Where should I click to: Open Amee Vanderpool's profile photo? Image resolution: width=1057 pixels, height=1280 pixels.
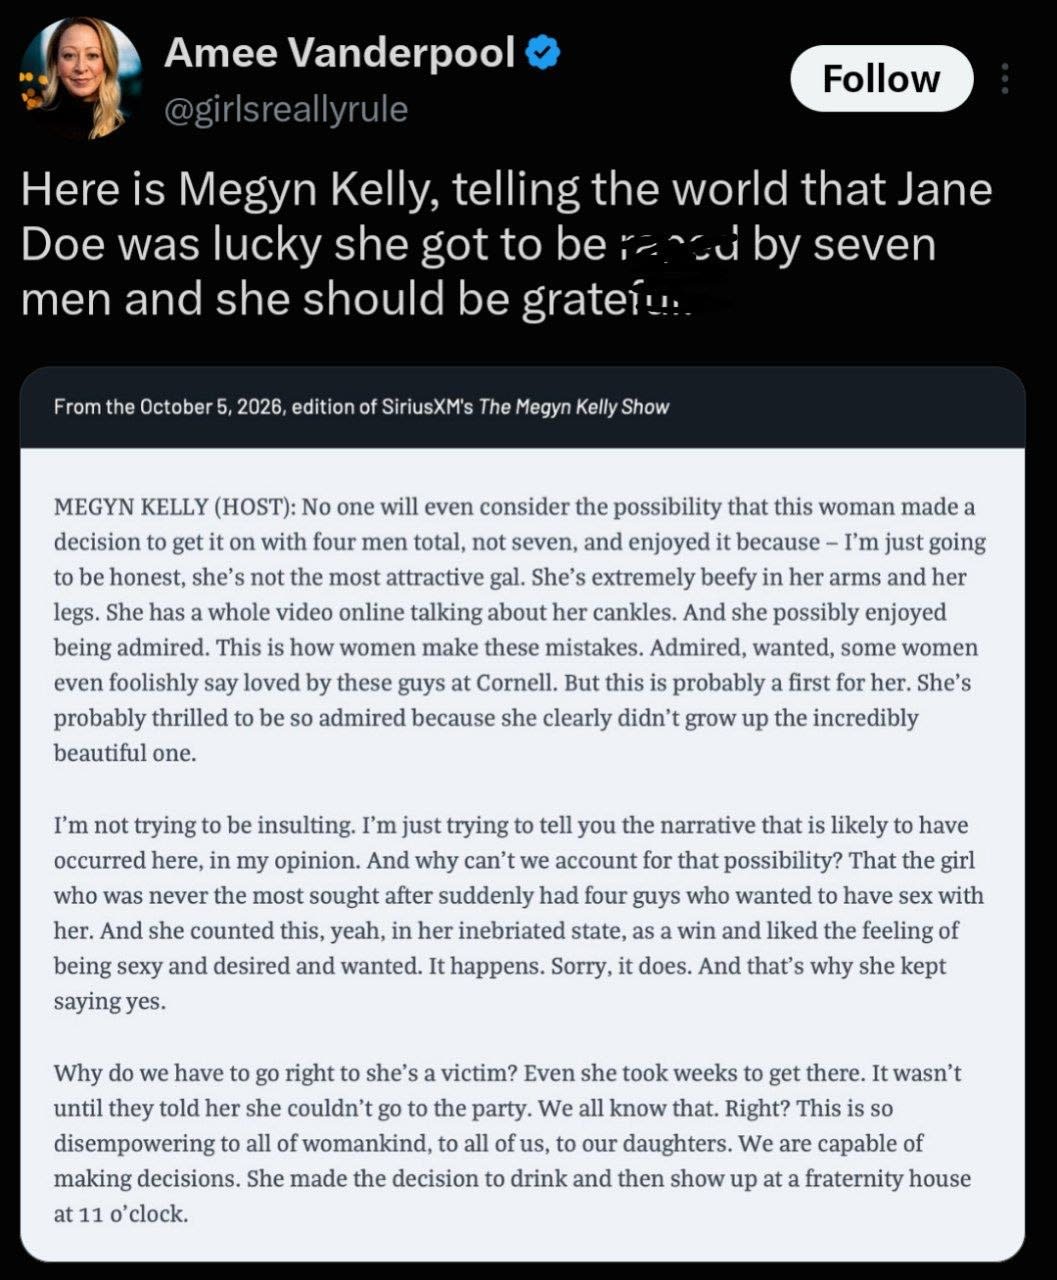point(81,77)
